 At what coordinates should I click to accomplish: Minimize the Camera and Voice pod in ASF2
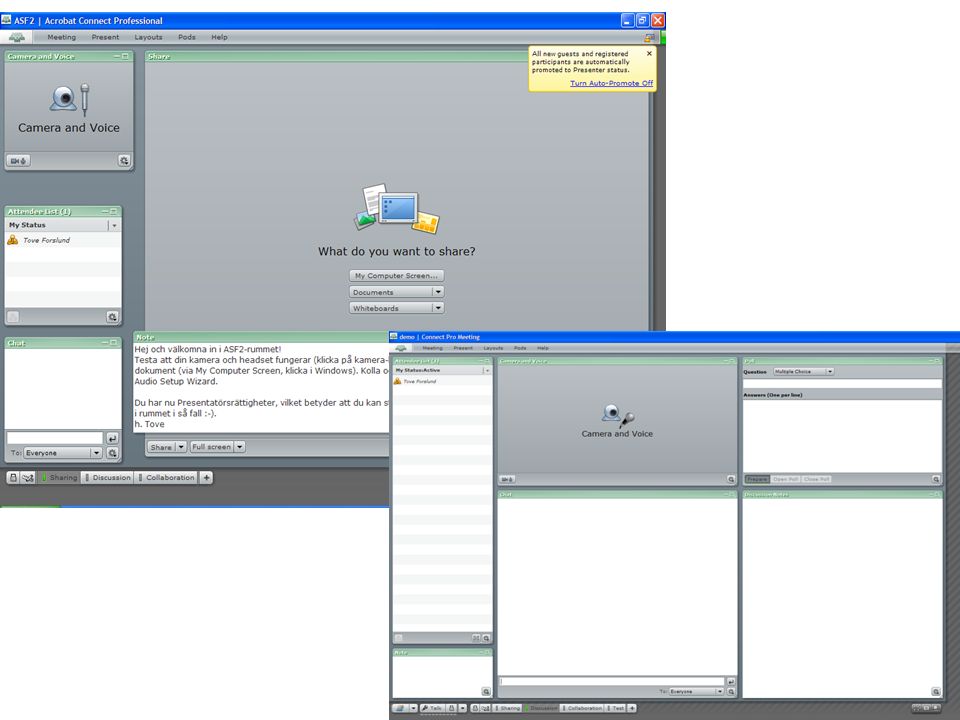point(116,56)
